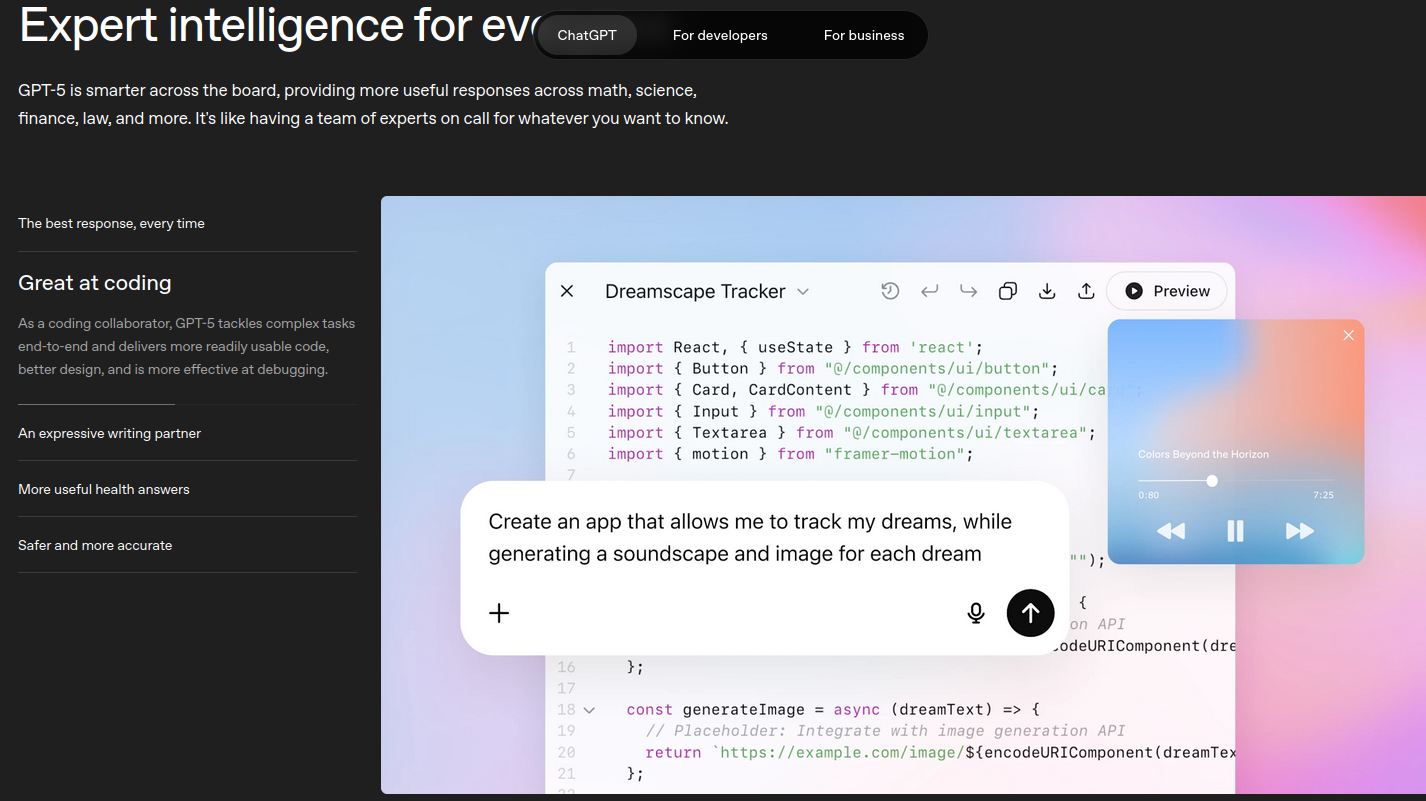Send the prompt with the arrow button

(x=1030, y=613)
